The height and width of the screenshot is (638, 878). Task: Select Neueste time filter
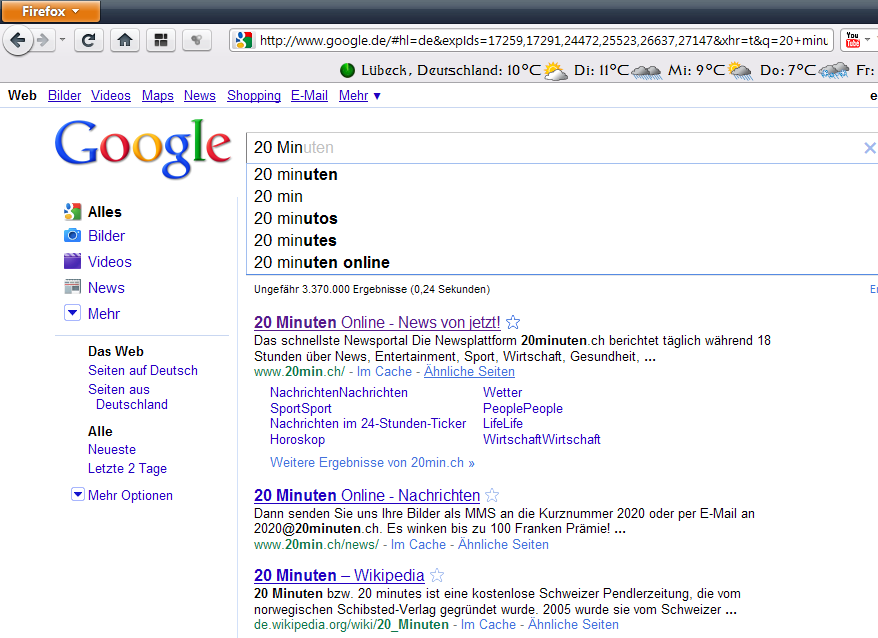[x=112, y=450]
